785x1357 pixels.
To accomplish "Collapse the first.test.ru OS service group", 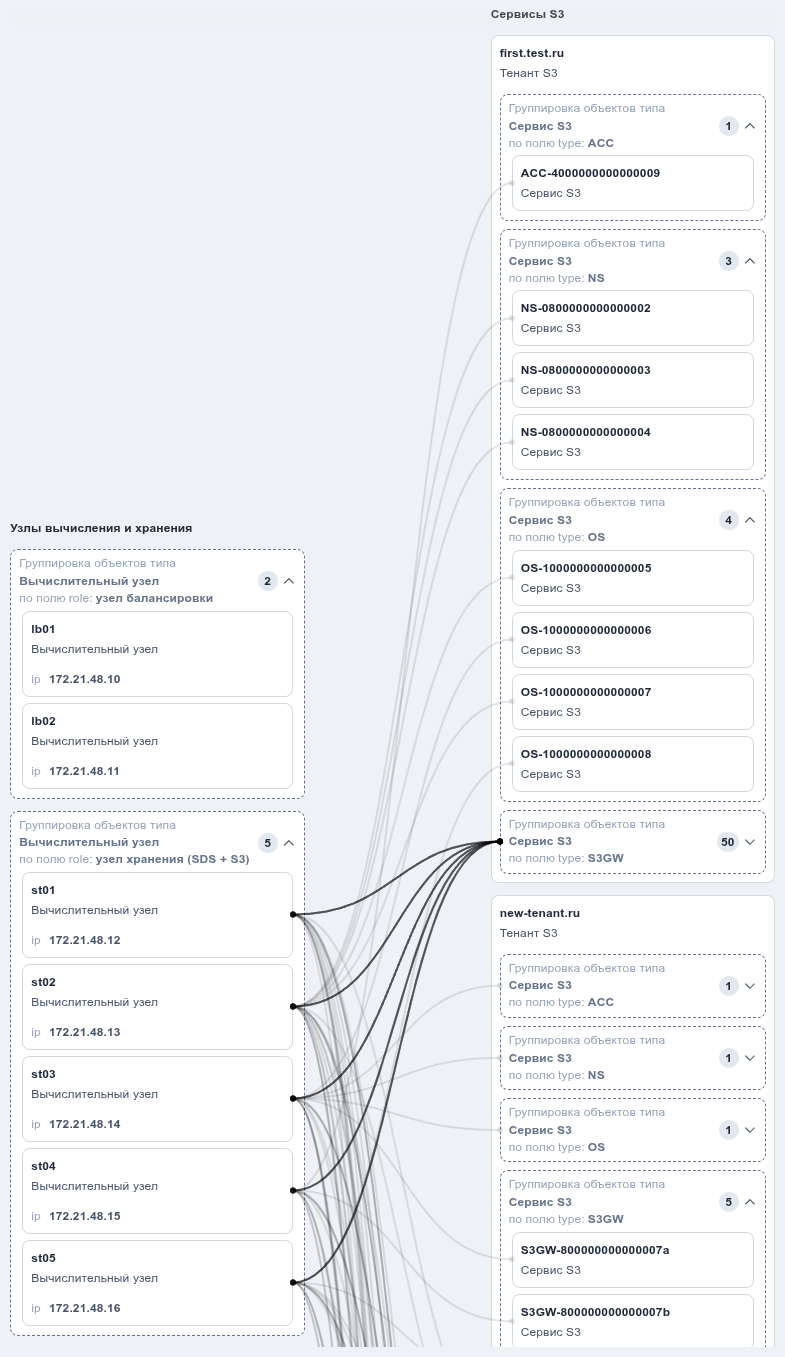I will [750, 520].
